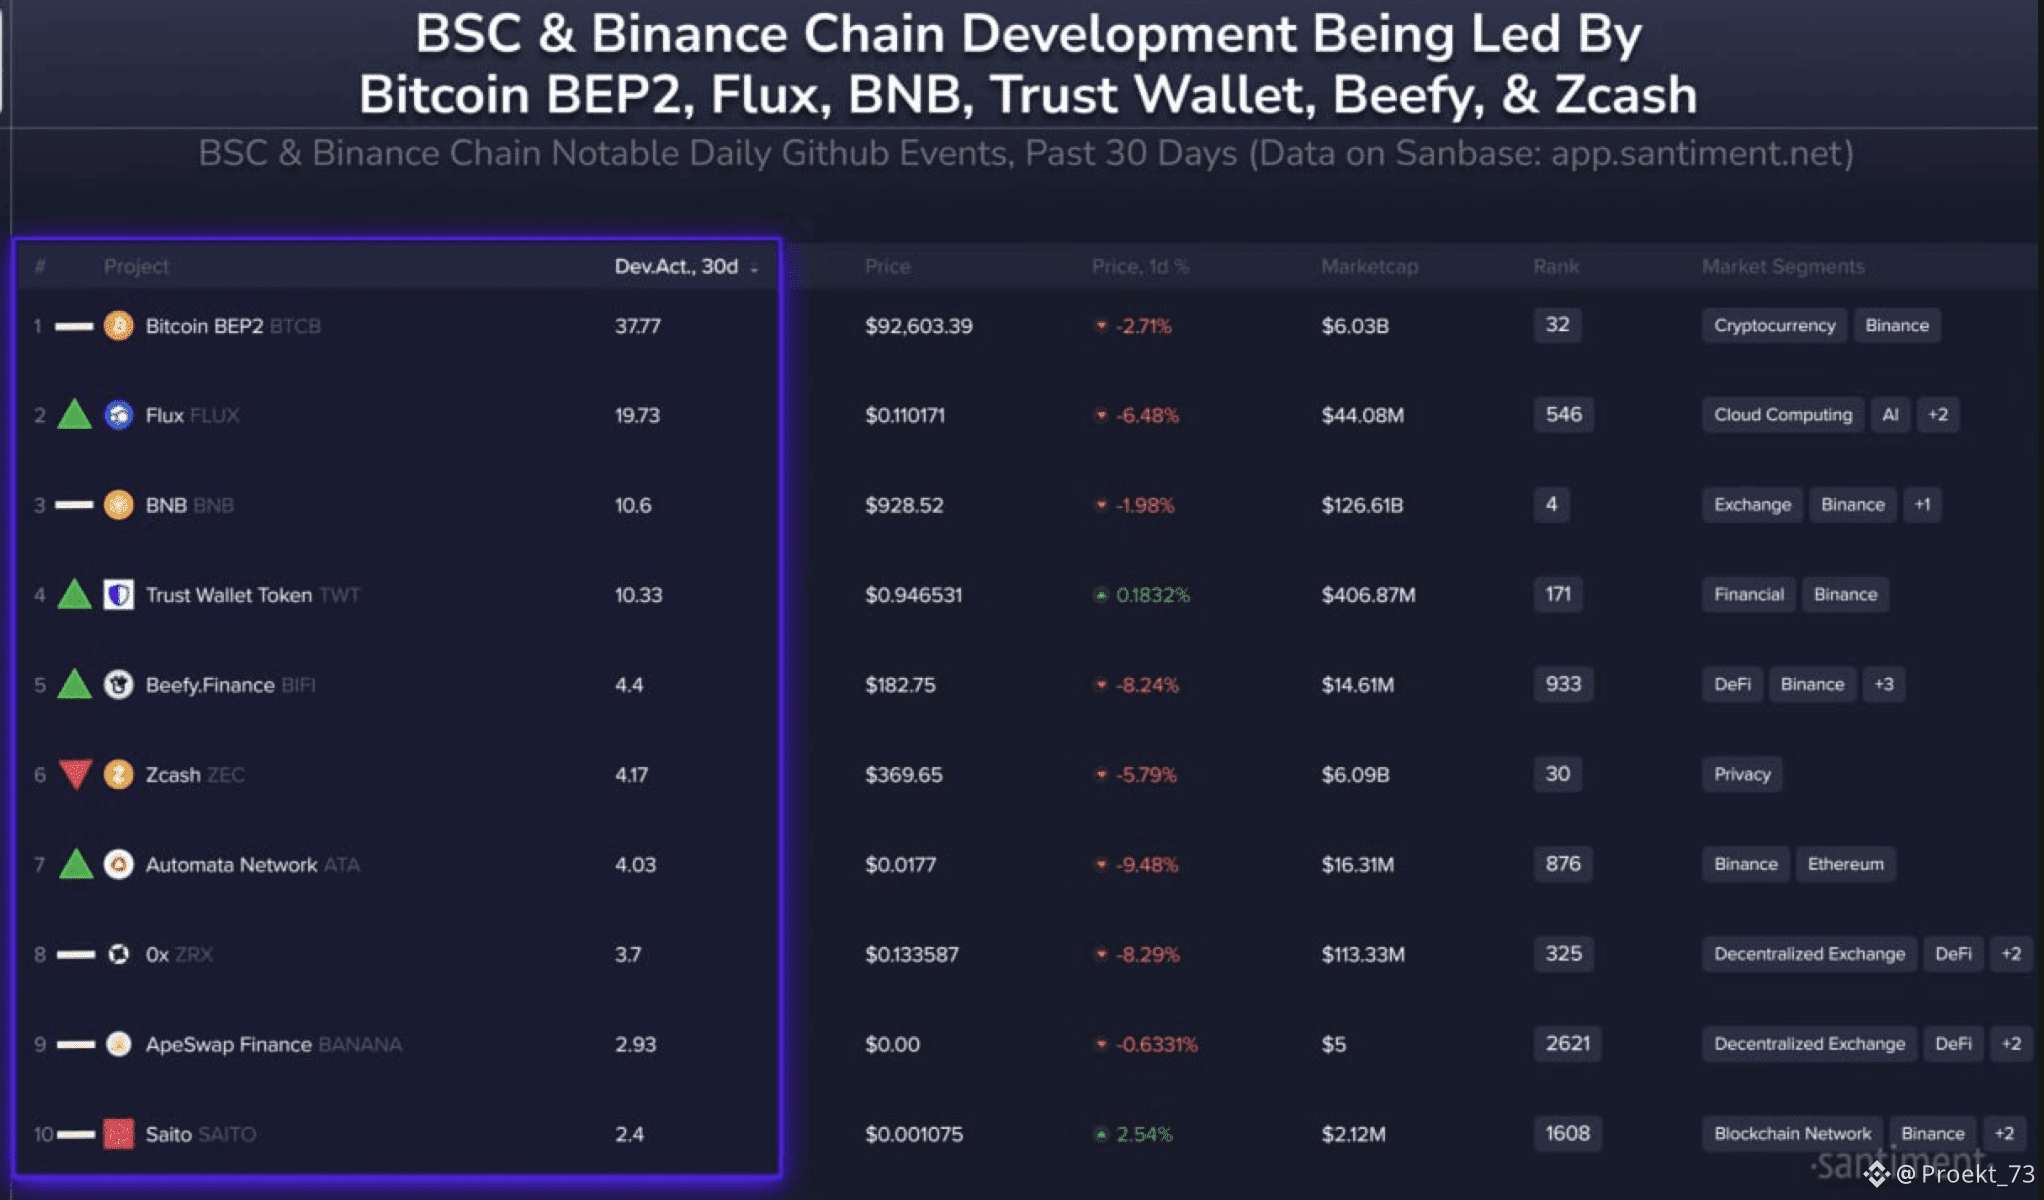Click the 0x ZRX logo icon
The width and height of the screenshot is (2044, 1200).
pos(119,954)
